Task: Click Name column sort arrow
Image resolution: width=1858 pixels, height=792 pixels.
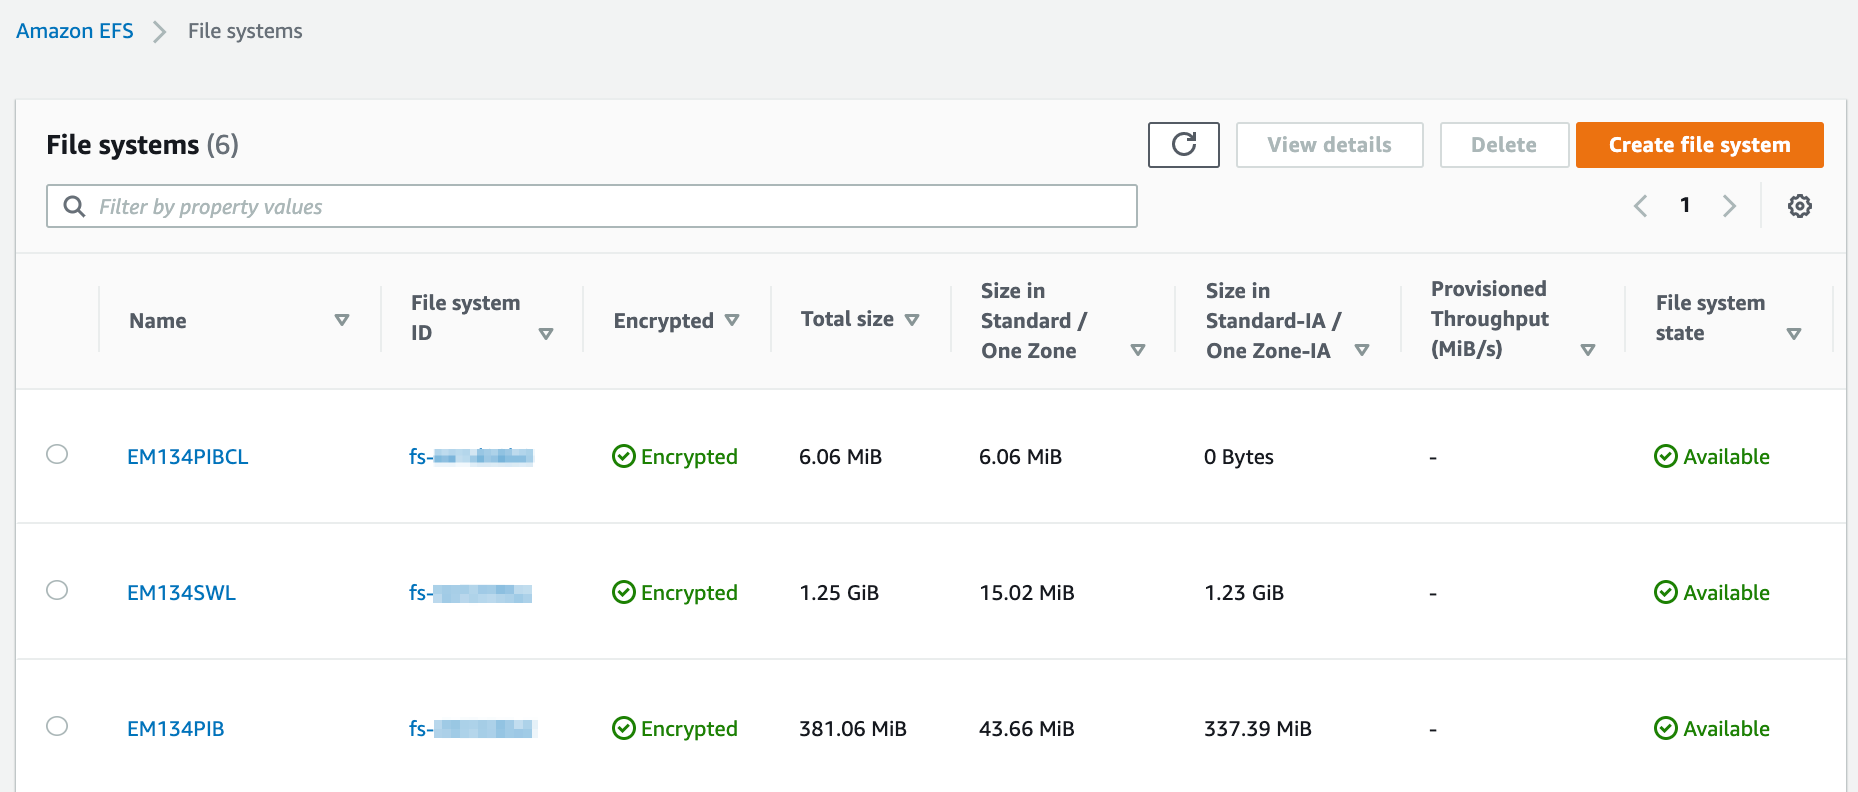Action: pos(342,320)
